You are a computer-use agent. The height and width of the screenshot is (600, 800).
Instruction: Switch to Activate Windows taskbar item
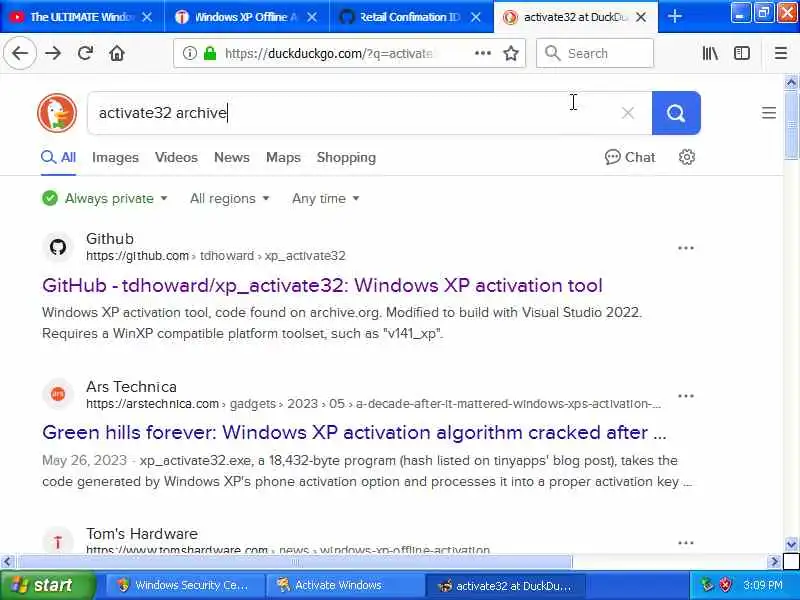click(x=345, y=585)
